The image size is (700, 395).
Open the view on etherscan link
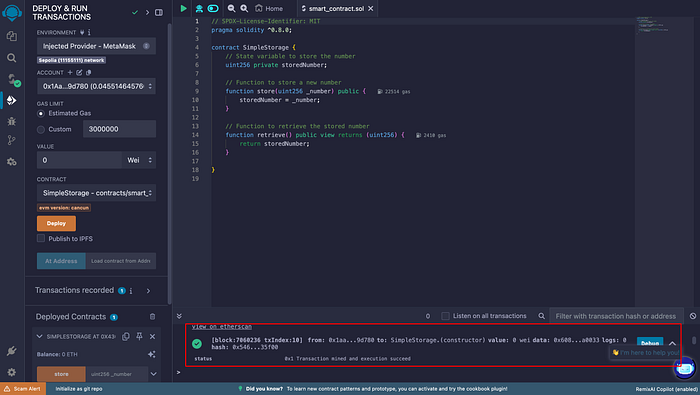coord(222,327)
